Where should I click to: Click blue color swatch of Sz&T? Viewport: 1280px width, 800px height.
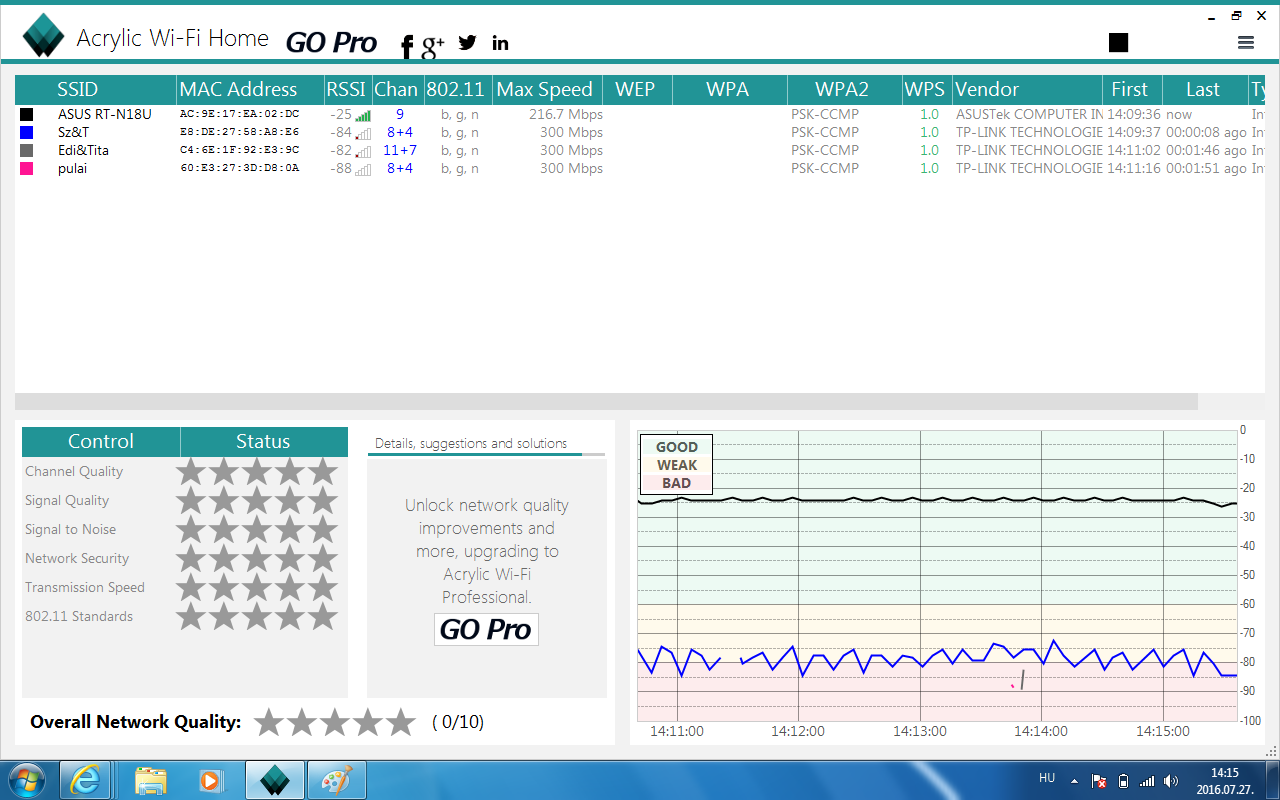click(27, 132)
